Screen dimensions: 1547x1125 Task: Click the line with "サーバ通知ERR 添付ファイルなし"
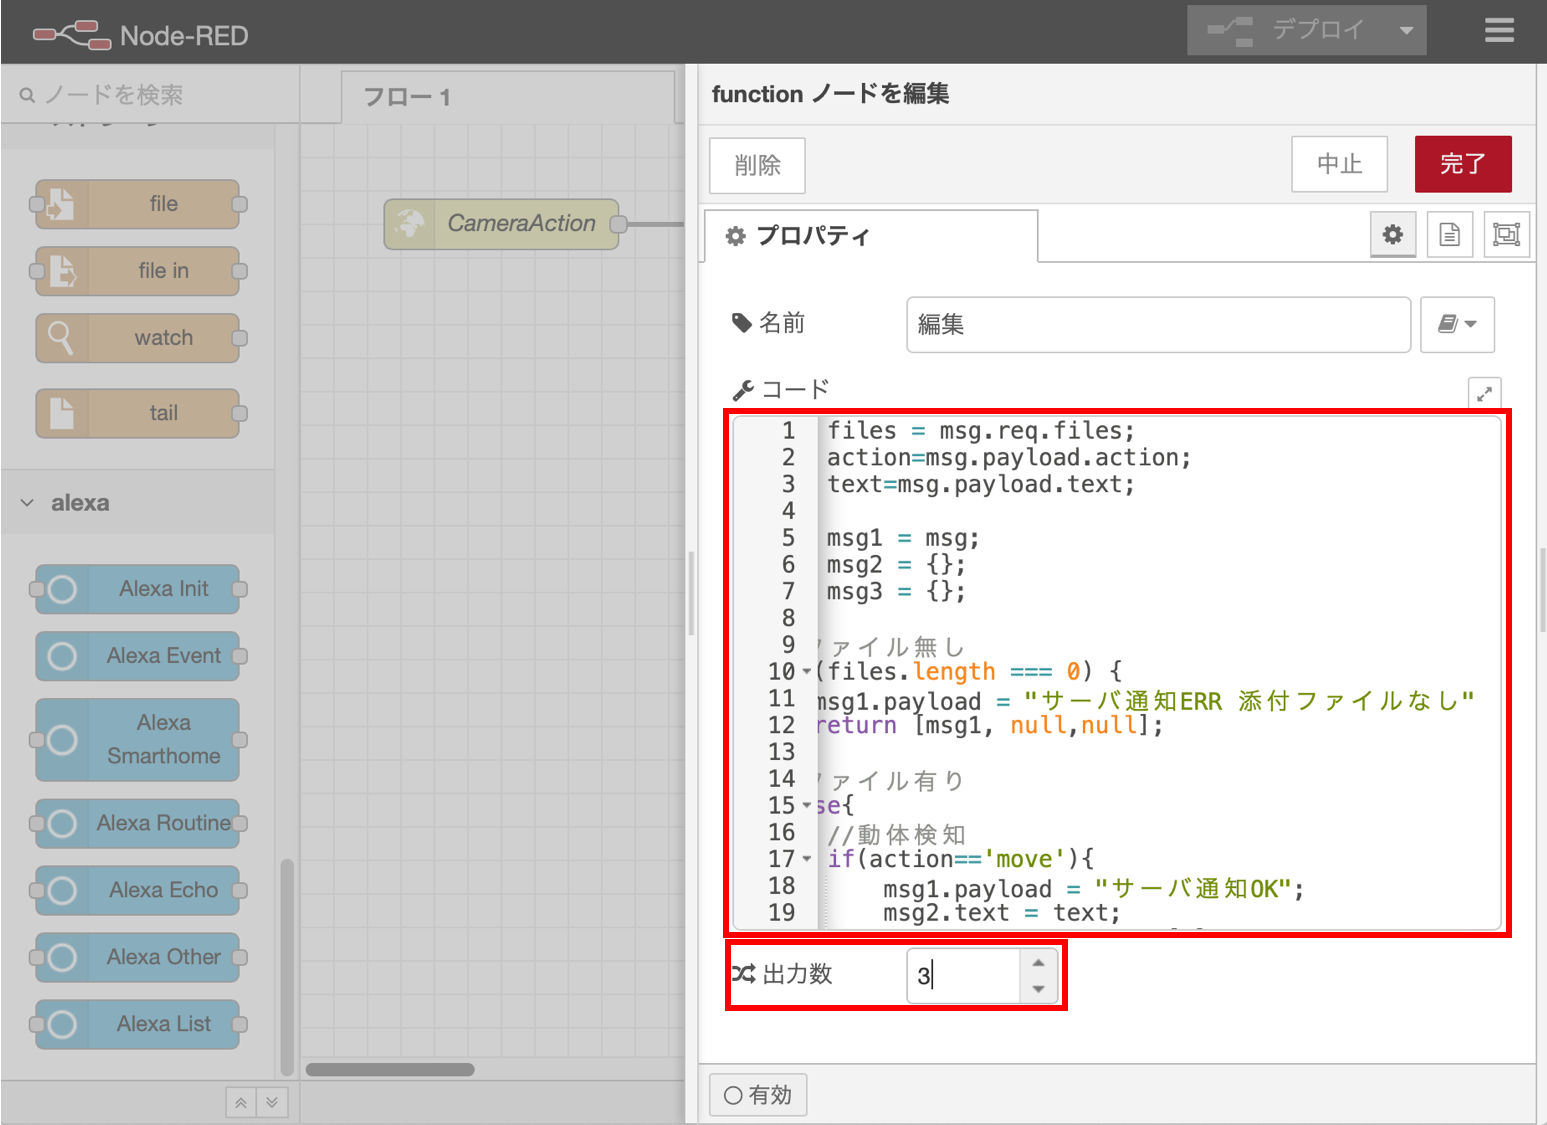point(1146,701)
